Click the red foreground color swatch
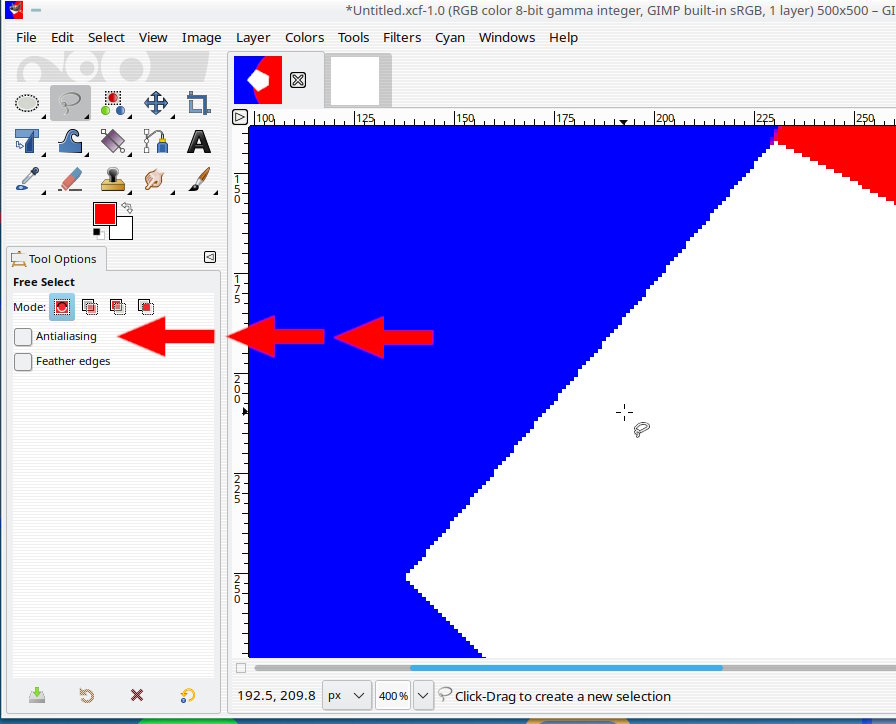 point(105,214)
